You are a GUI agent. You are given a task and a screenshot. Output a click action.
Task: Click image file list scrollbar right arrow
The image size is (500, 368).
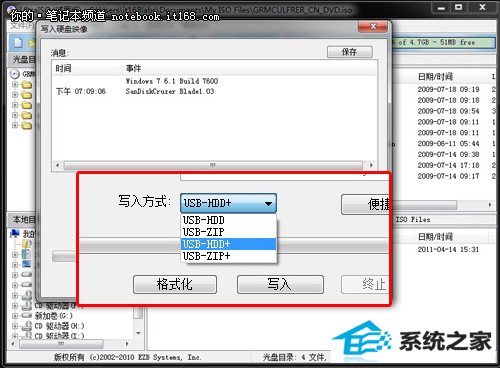(490, 205)
